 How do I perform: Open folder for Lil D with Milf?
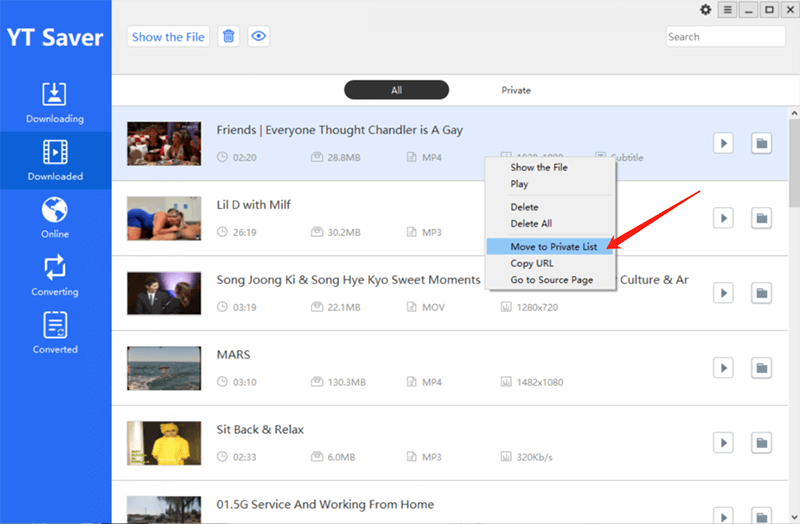761,218
